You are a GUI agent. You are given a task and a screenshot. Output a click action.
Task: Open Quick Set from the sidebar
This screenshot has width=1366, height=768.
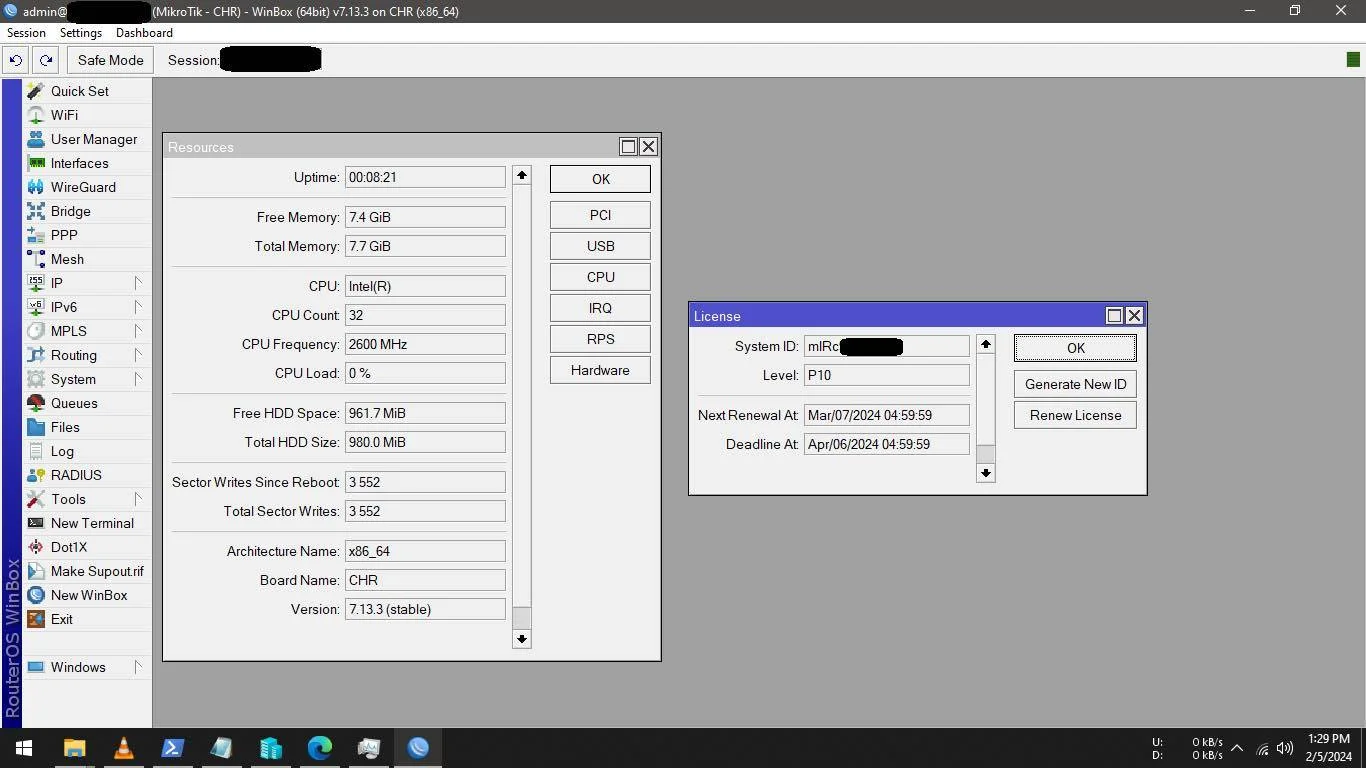[87, 91]
